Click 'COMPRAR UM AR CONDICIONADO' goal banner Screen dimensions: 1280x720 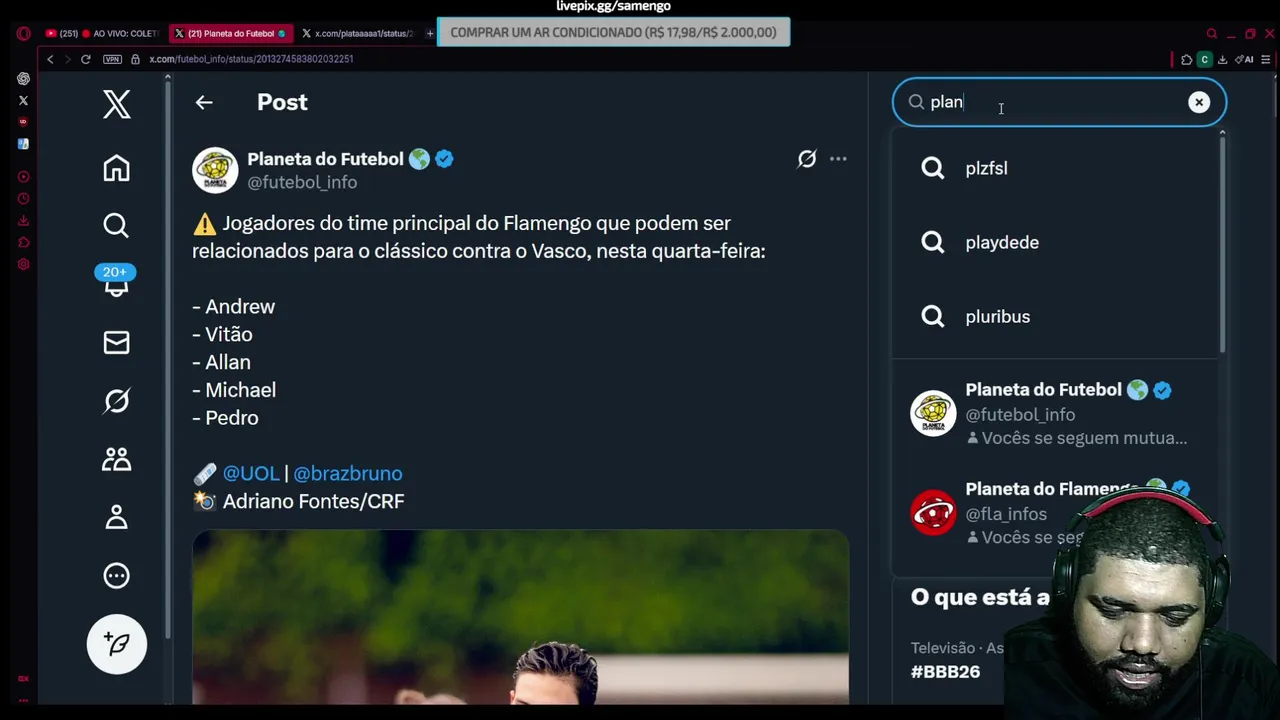613,32
